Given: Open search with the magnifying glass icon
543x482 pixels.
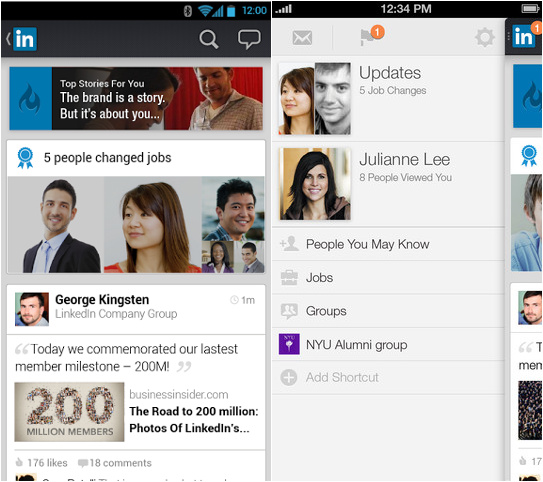Looking at the screenshot, I should click(208, 39).
